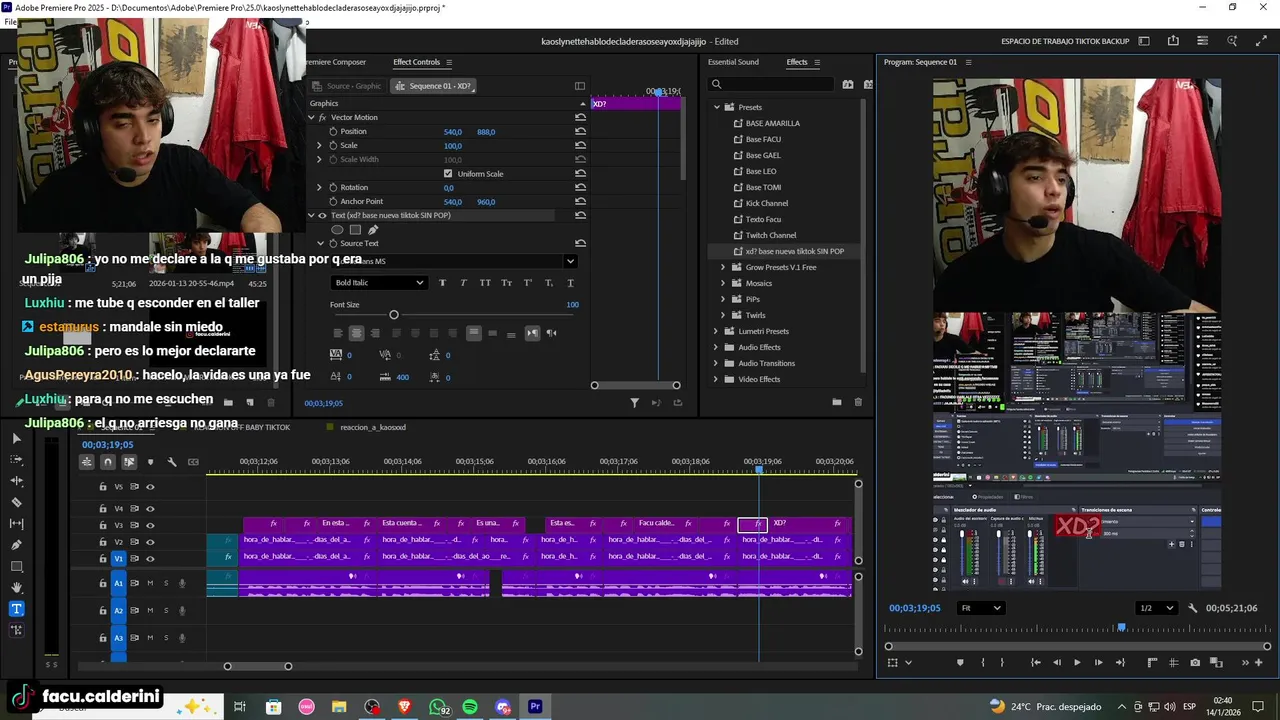
Task: Open Program monitor button editor plus
Action: coord(1258,662)
